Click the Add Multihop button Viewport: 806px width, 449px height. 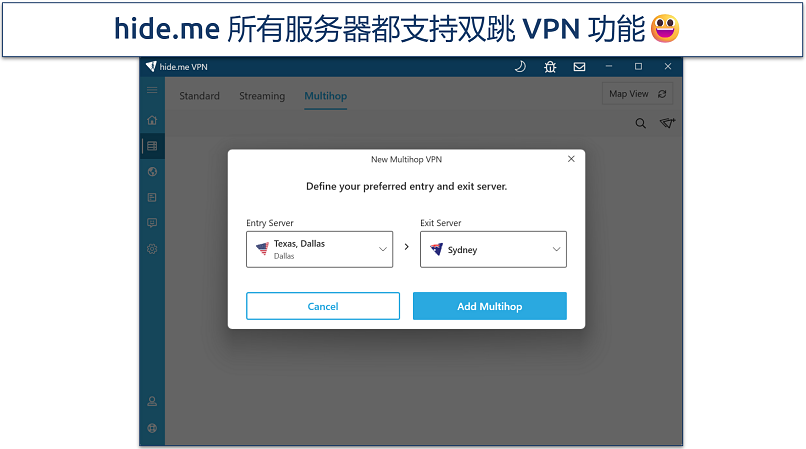[490, 306]
